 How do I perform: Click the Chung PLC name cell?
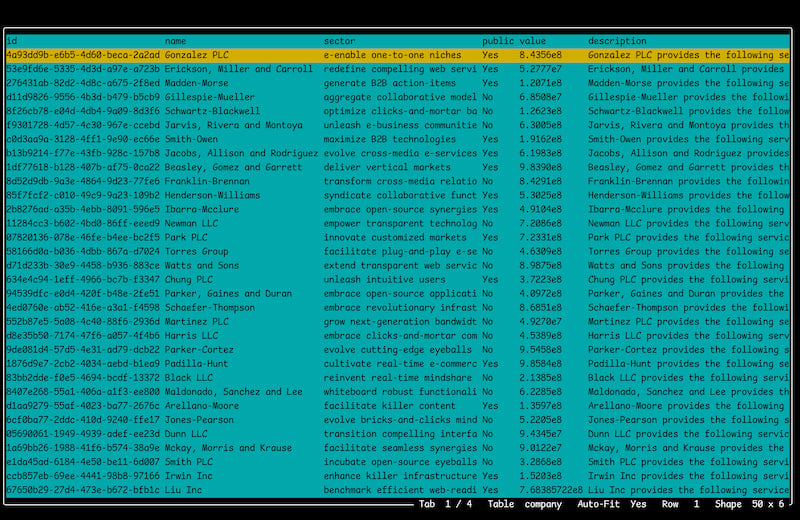[189, 279]
